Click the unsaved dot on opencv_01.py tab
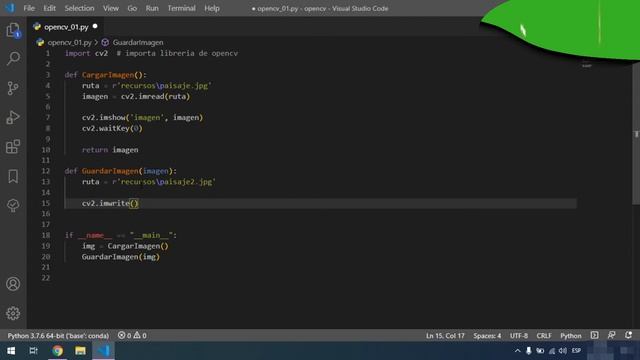 [x=95, y=27]
